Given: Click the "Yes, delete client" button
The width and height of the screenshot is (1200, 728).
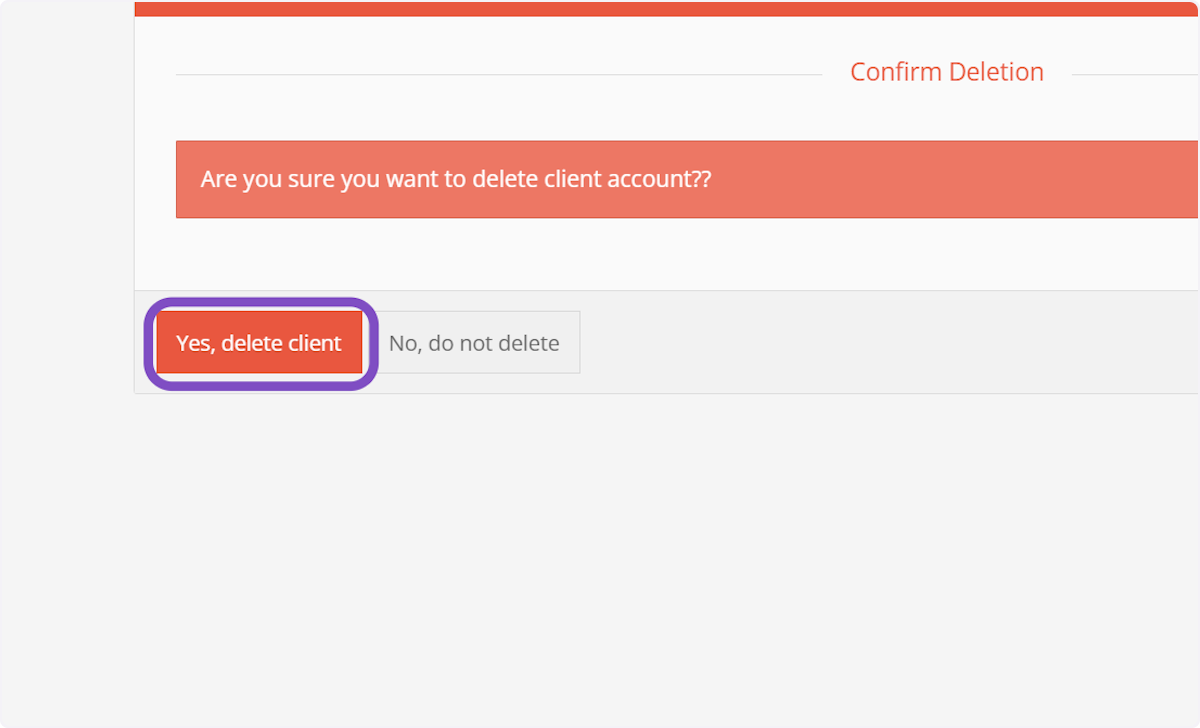Looking at the screenshot, I should 259,343.
